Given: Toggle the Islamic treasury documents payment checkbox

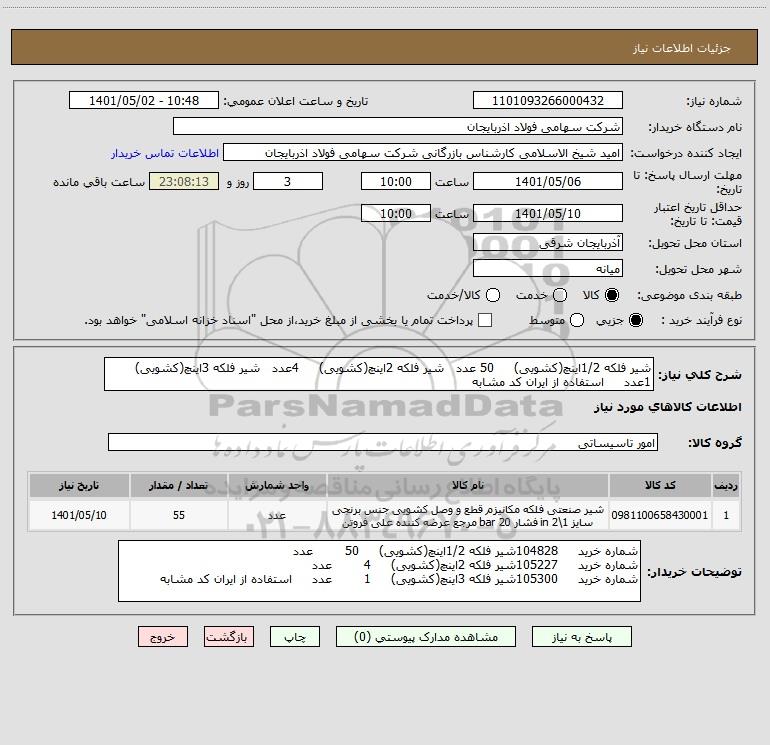Looking at the screenshot, I should coord(485,320).
